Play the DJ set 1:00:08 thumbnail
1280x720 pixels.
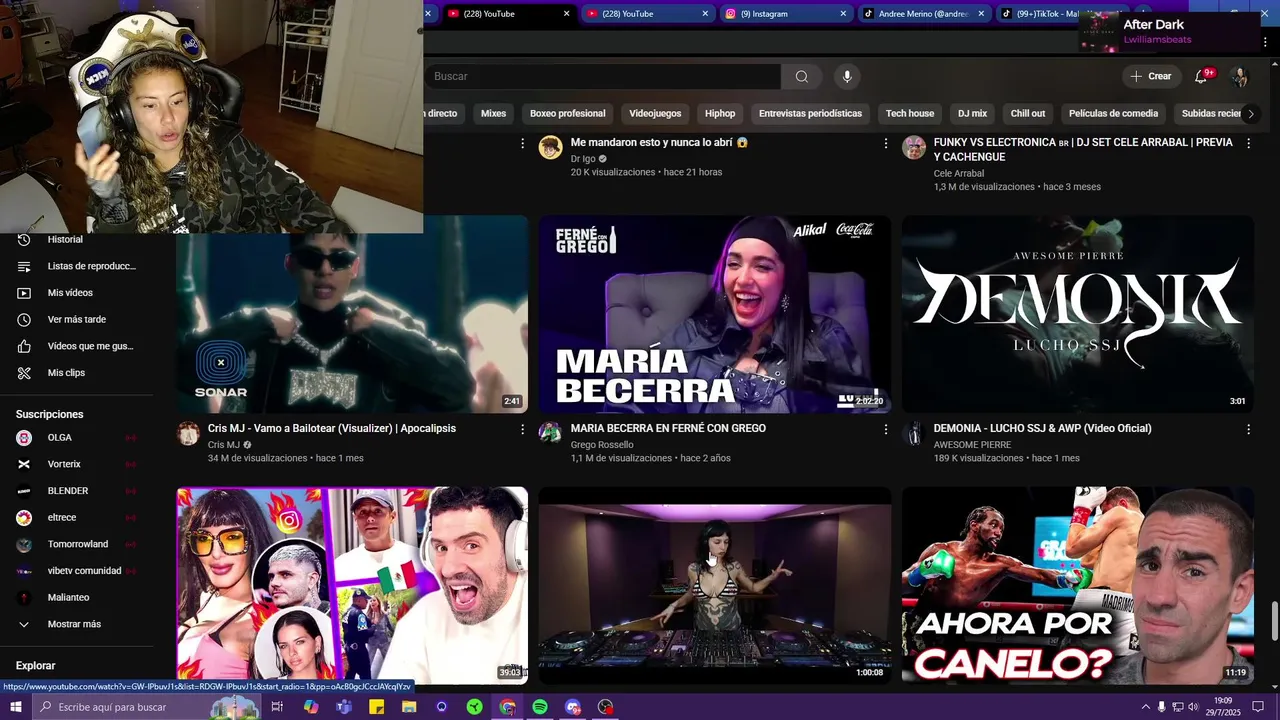[715, 585]
